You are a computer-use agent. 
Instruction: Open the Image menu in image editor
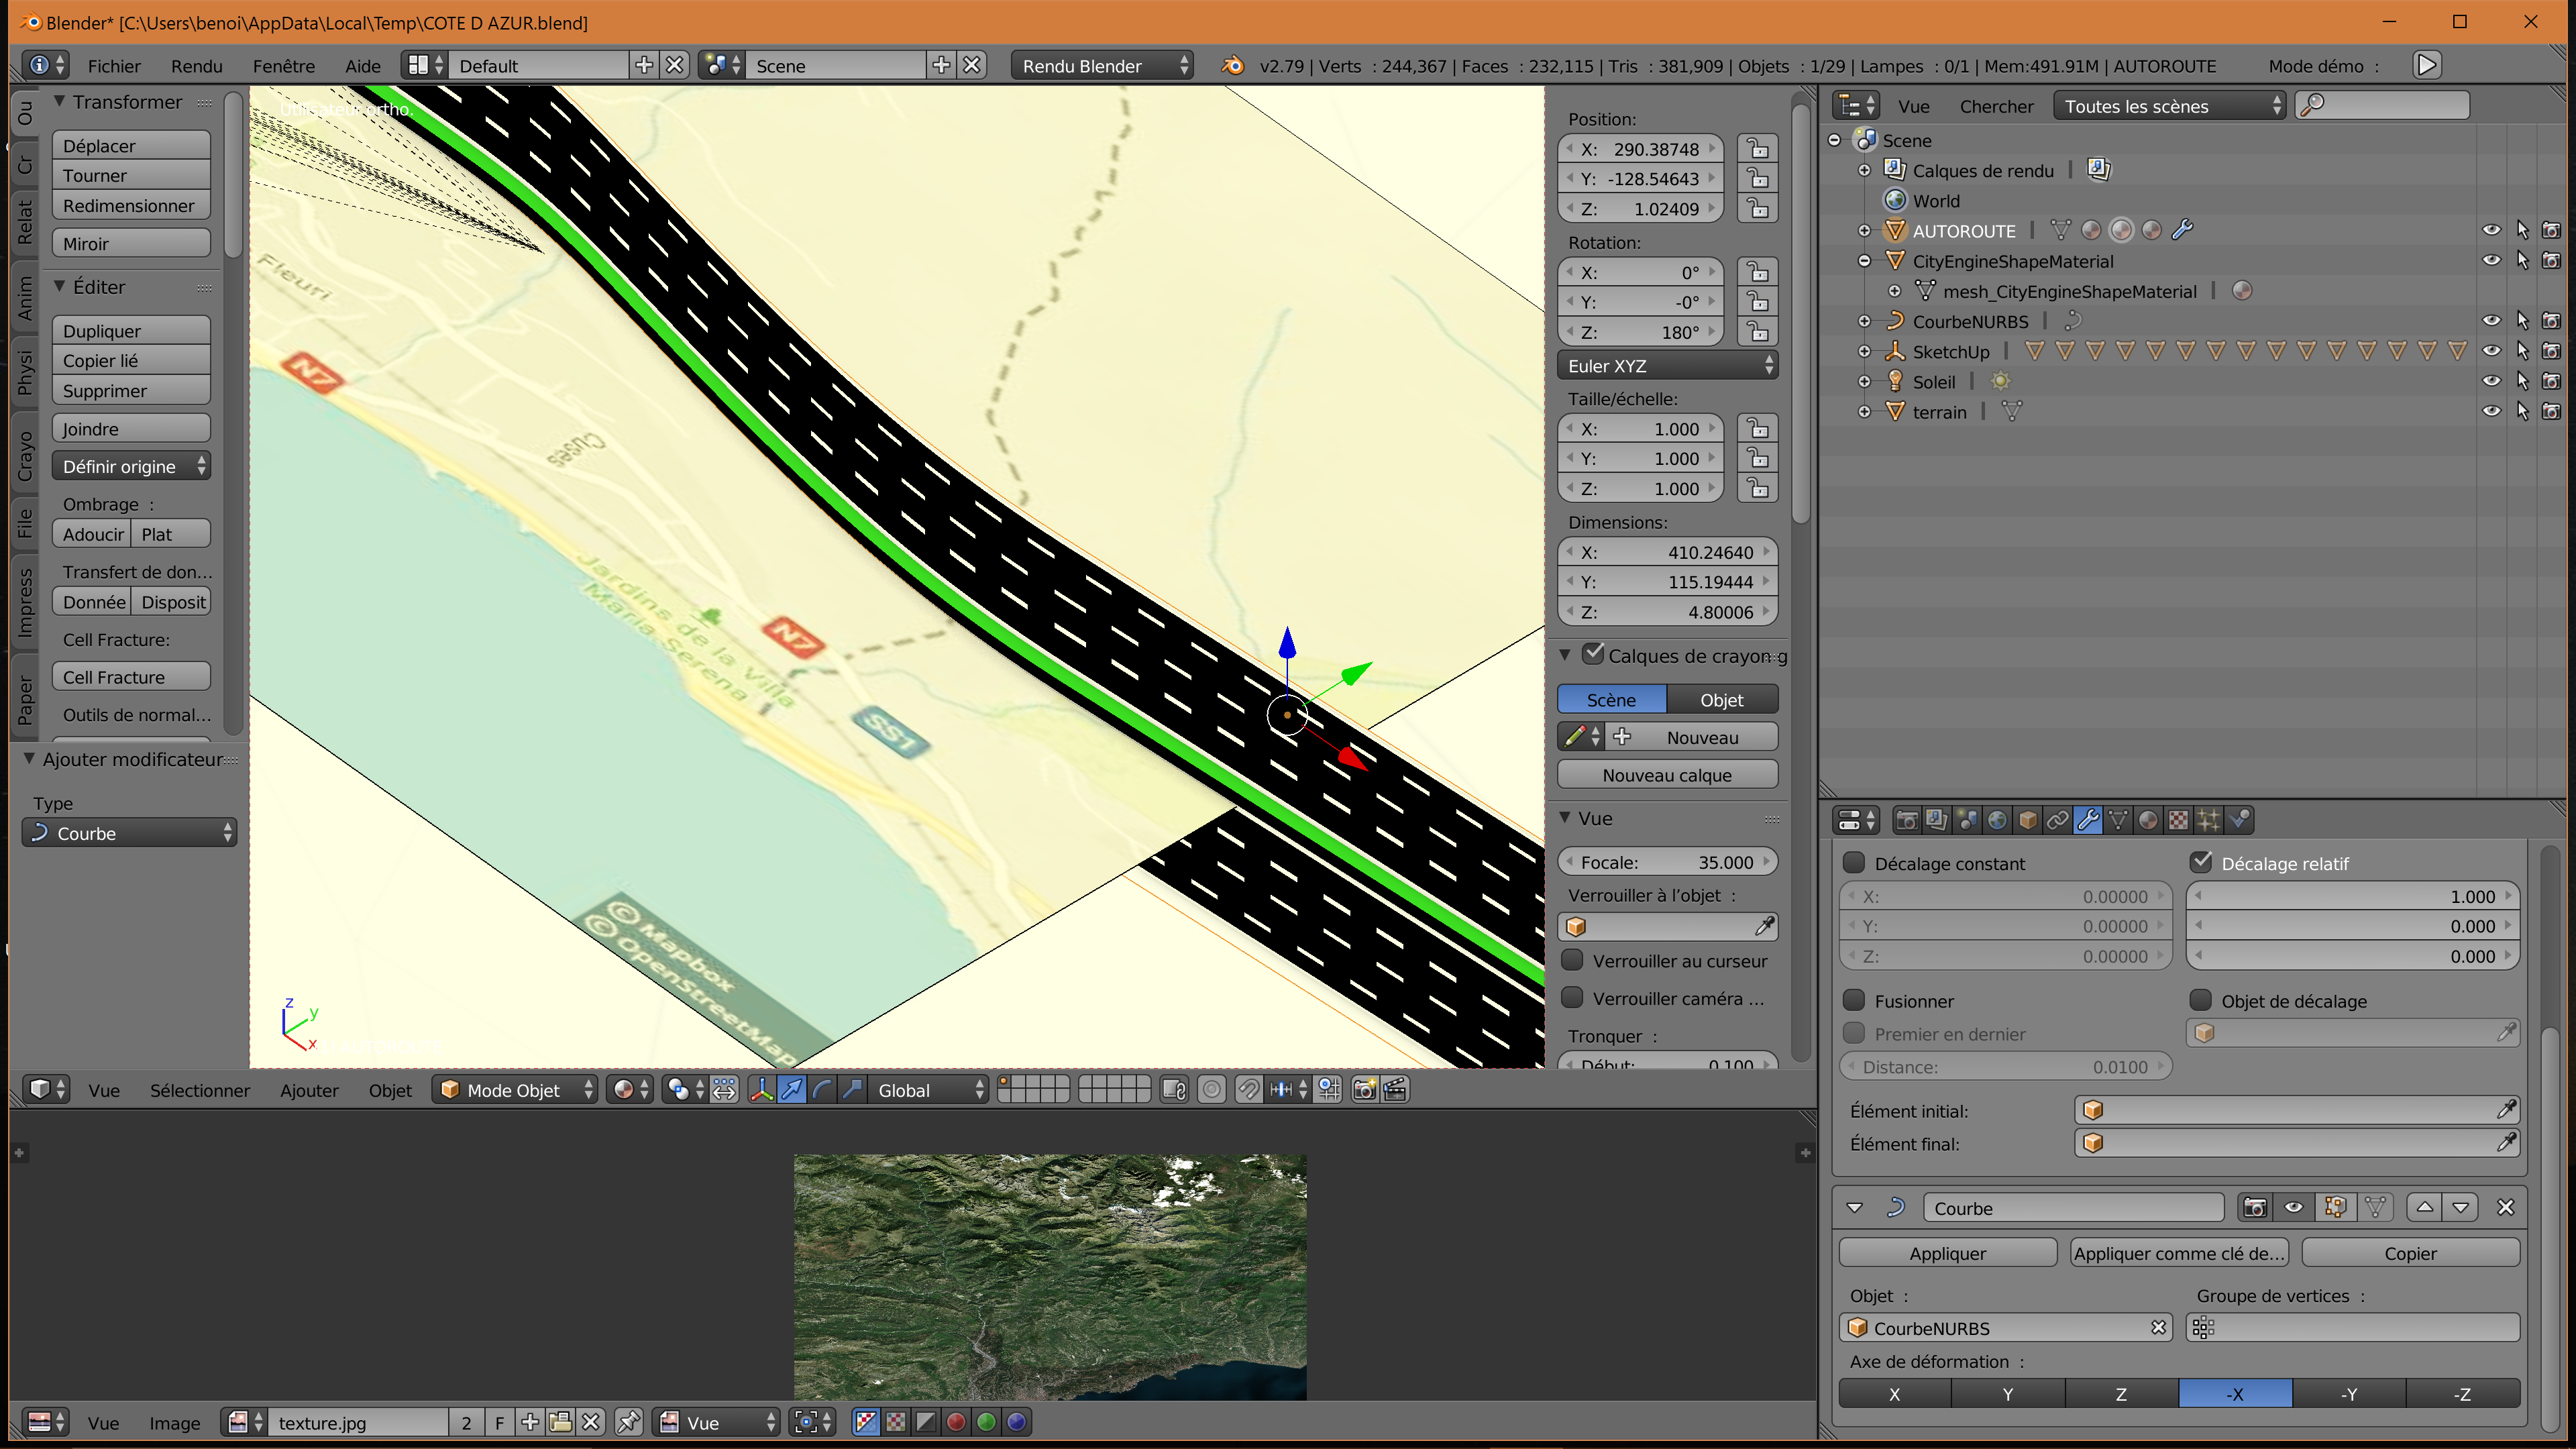pyautogui.click(x=174, y=1423)
